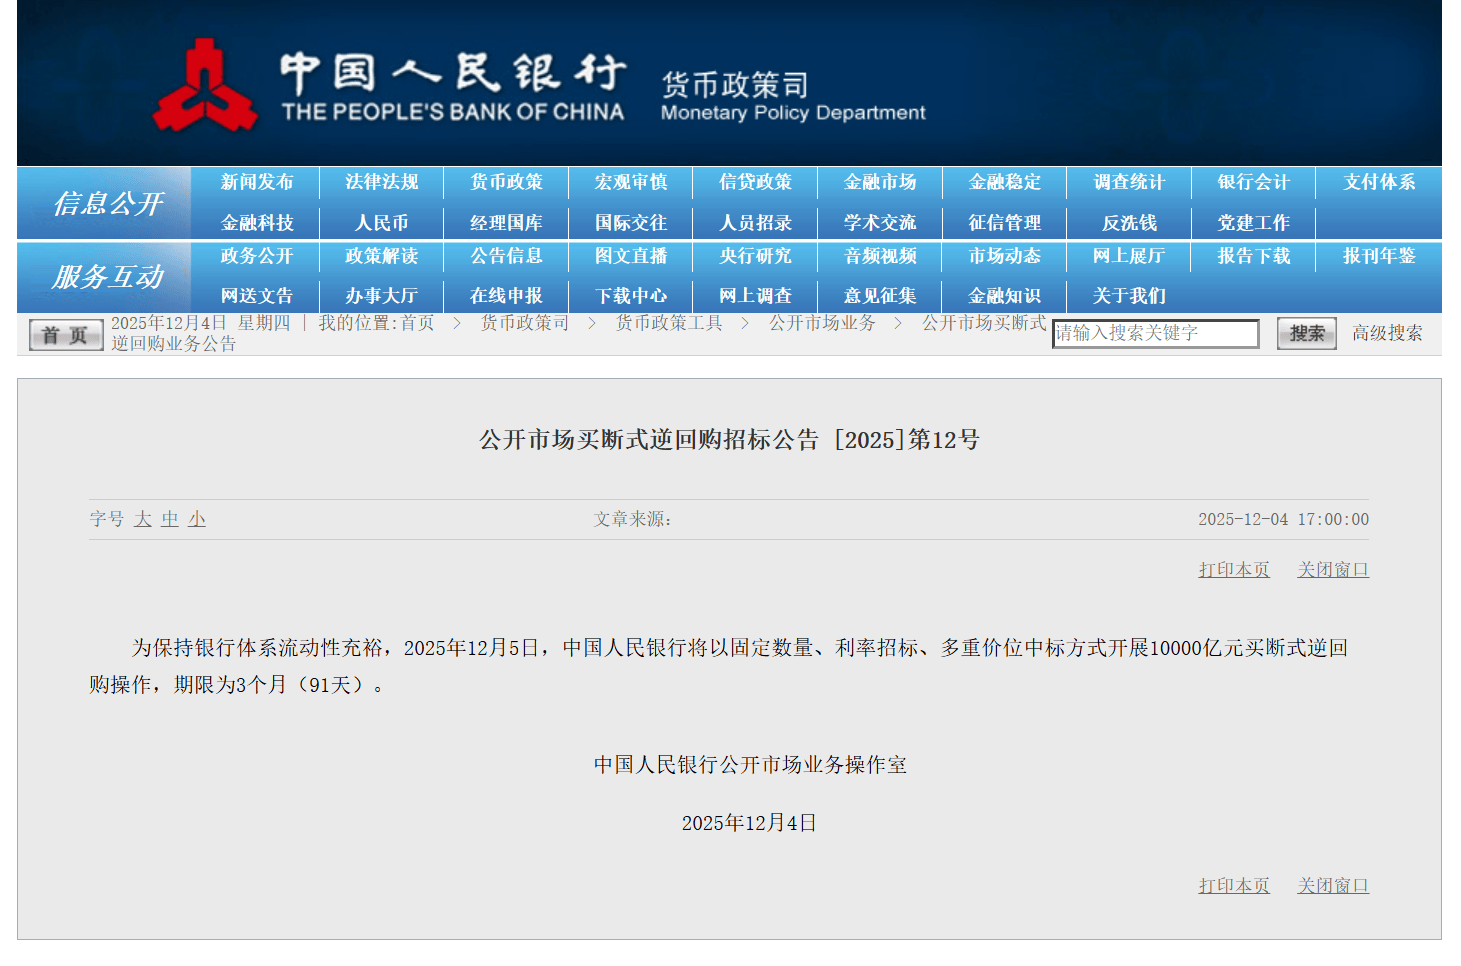Set font size to large (大)
Screen dimensions: 1461x966
pyautogui.click(x=143, y=519)
